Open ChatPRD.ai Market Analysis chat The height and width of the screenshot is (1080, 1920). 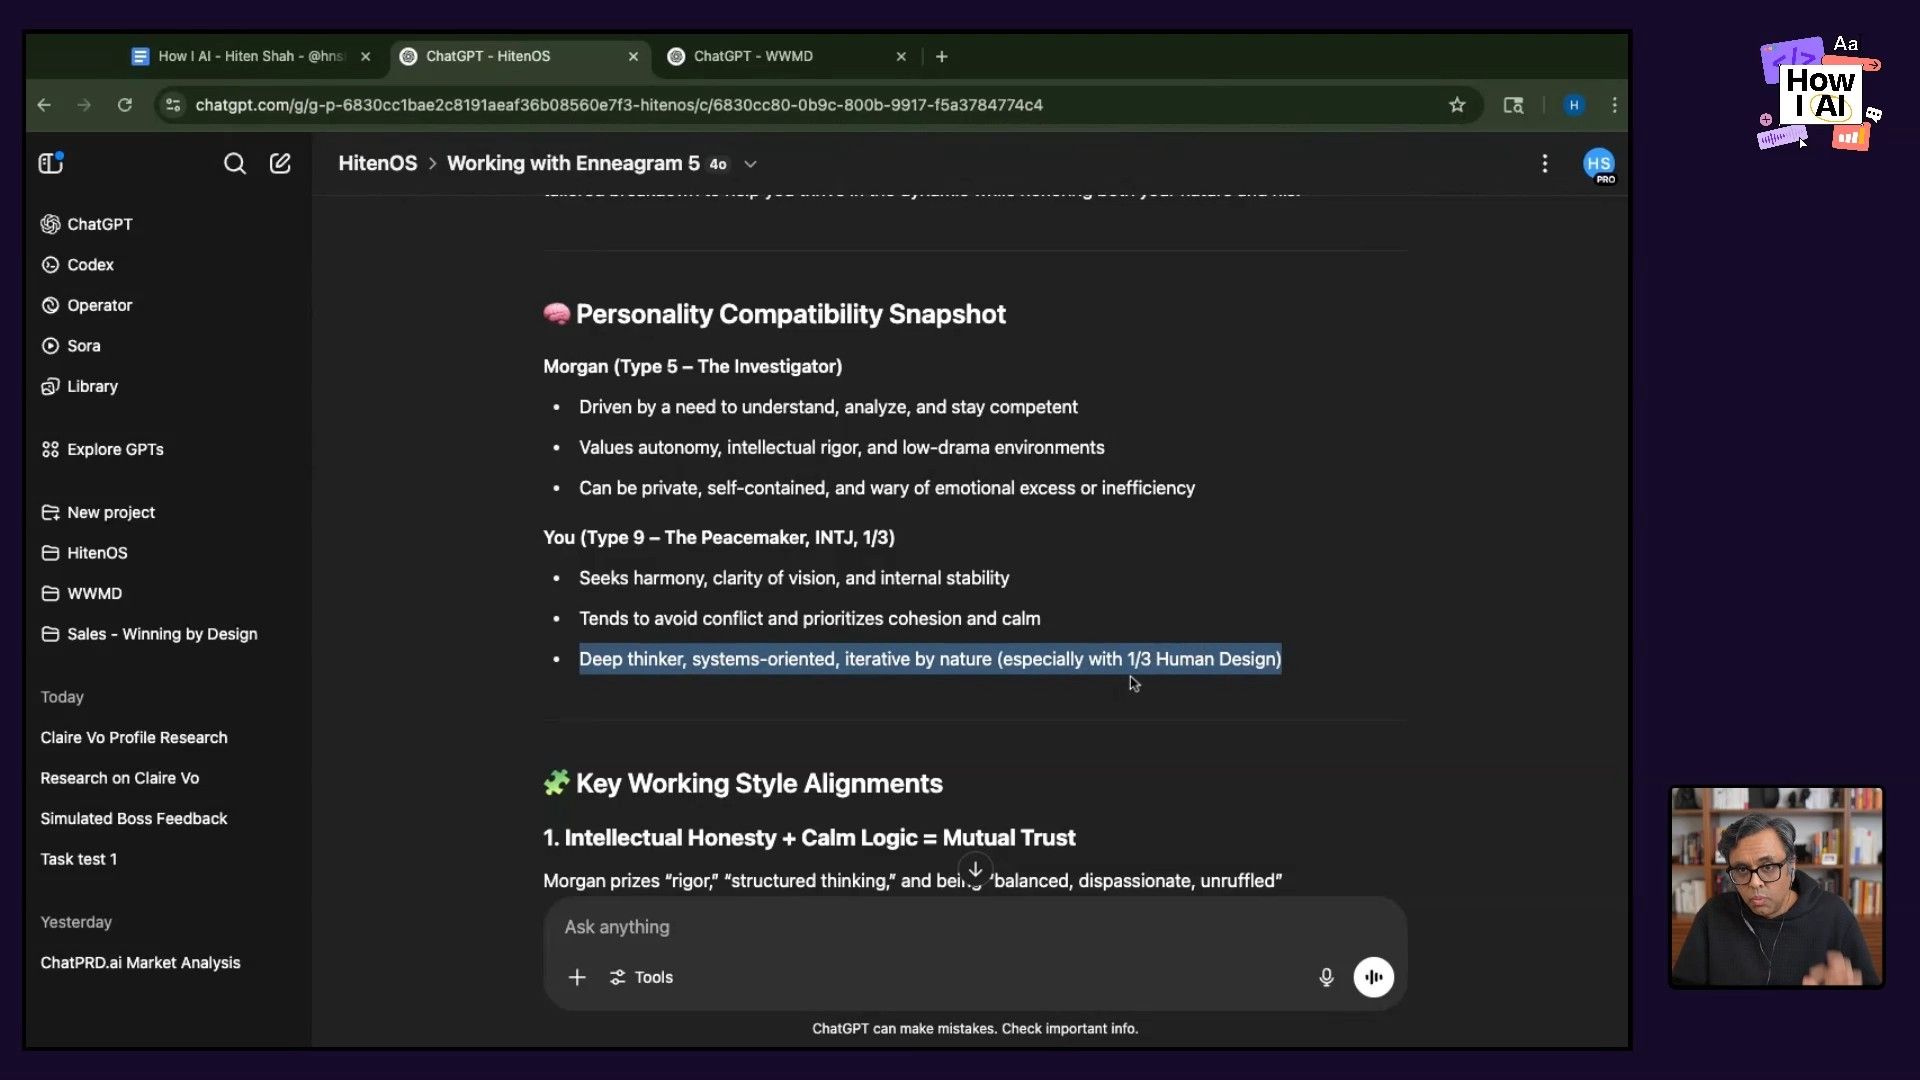click(140, 963)
